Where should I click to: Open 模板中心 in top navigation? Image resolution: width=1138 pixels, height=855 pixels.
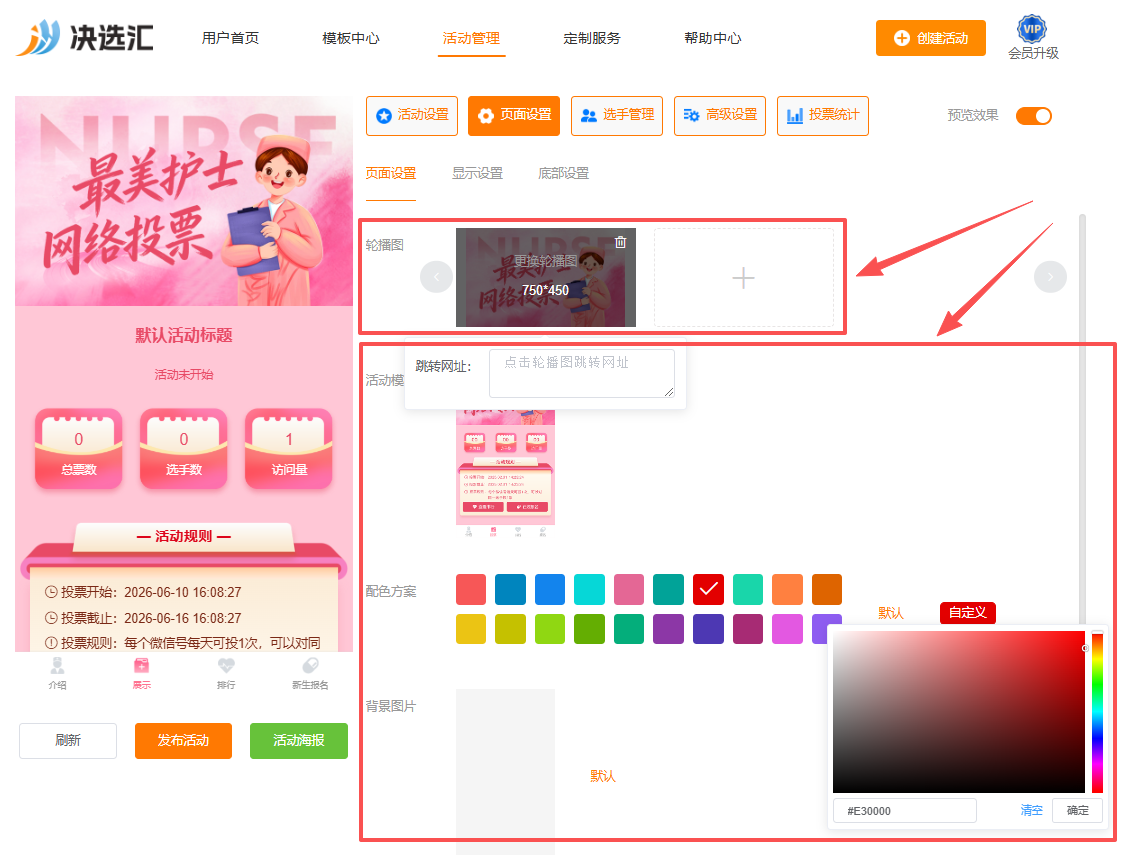click(351, 38)
